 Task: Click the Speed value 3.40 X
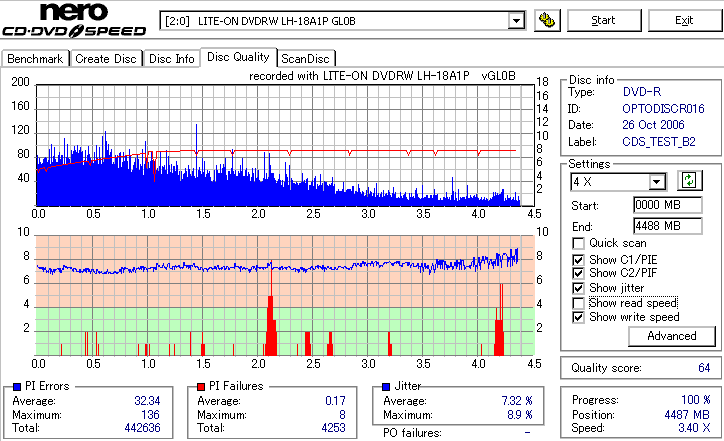tap(694, 428)
